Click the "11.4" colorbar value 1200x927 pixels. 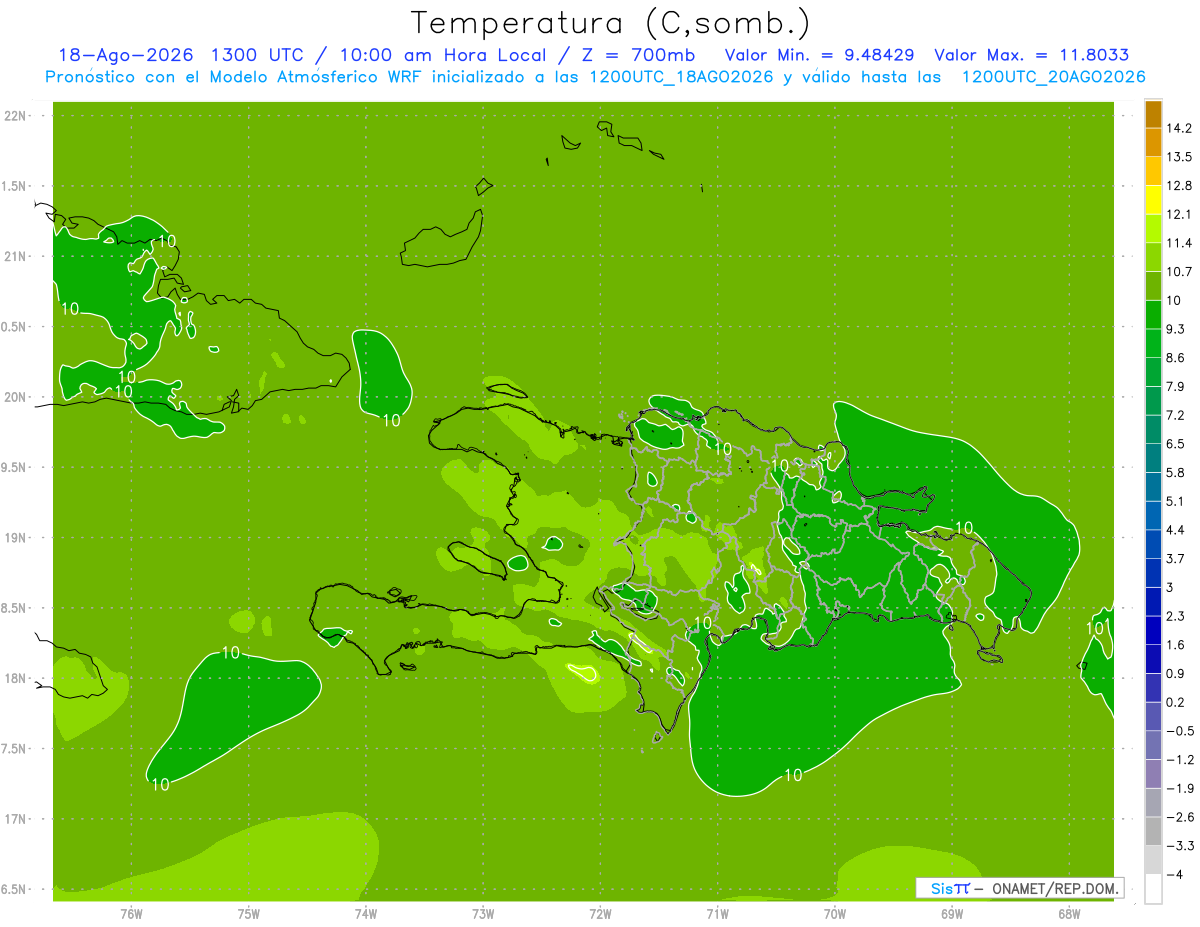(x=1180, y=243)
